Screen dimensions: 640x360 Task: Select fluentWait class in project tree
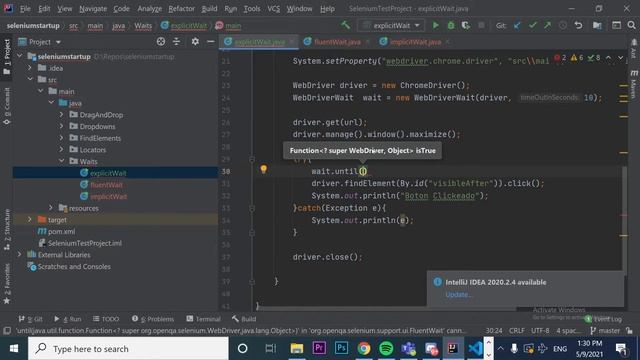click(106, 184)
